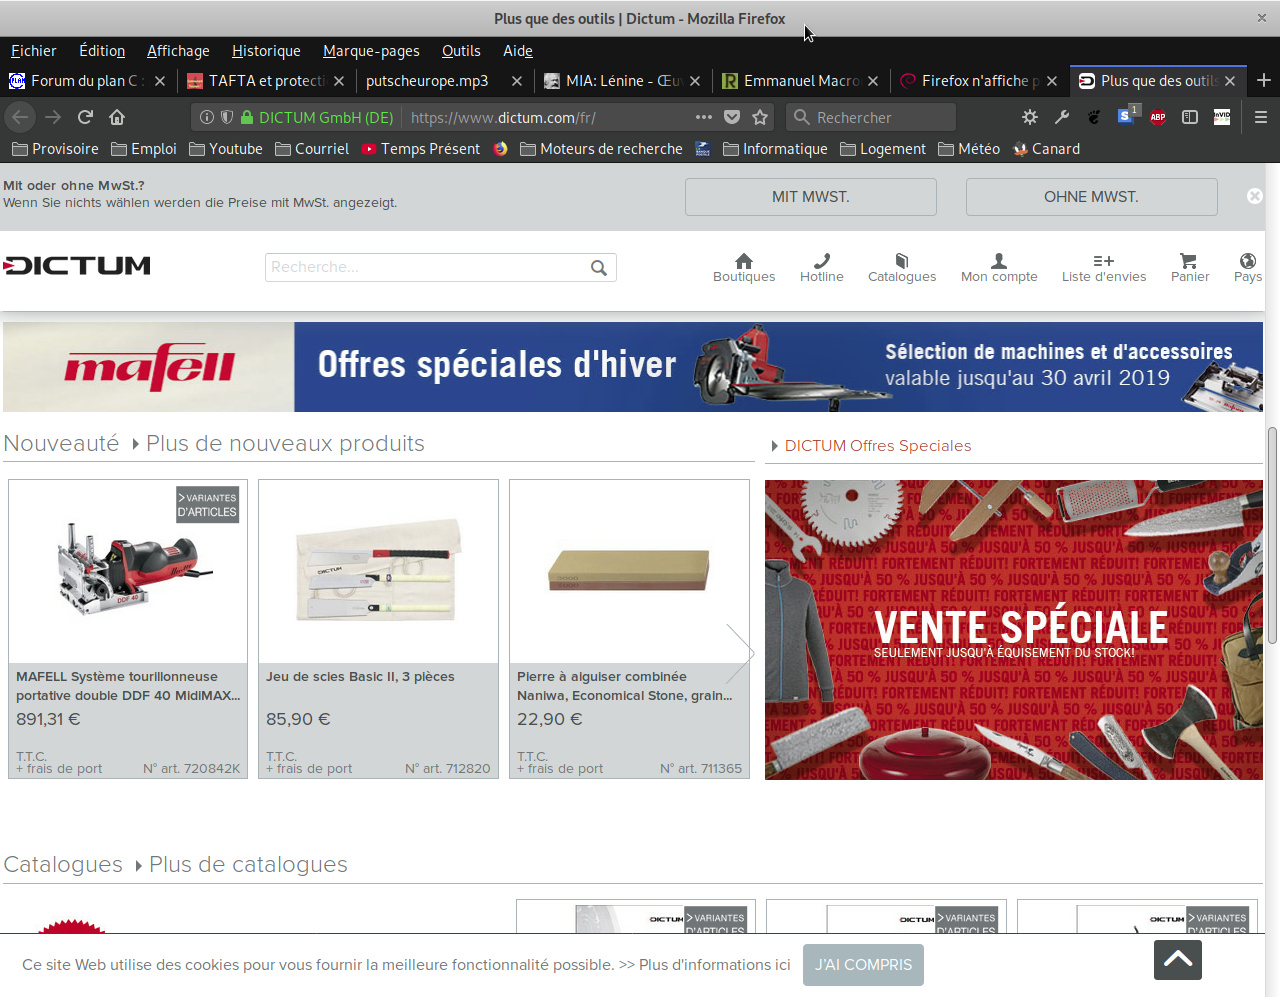Viewport: 1280px width, 997px height.
Task: Open the Provisoire bookmark folder
Action: (55, 149)
